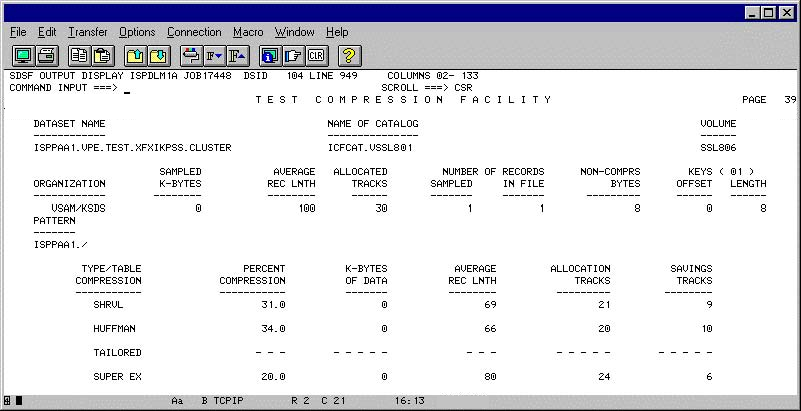
Task: Click the HUFFMAN compression type row label
Action: click(x=114, y=329)
